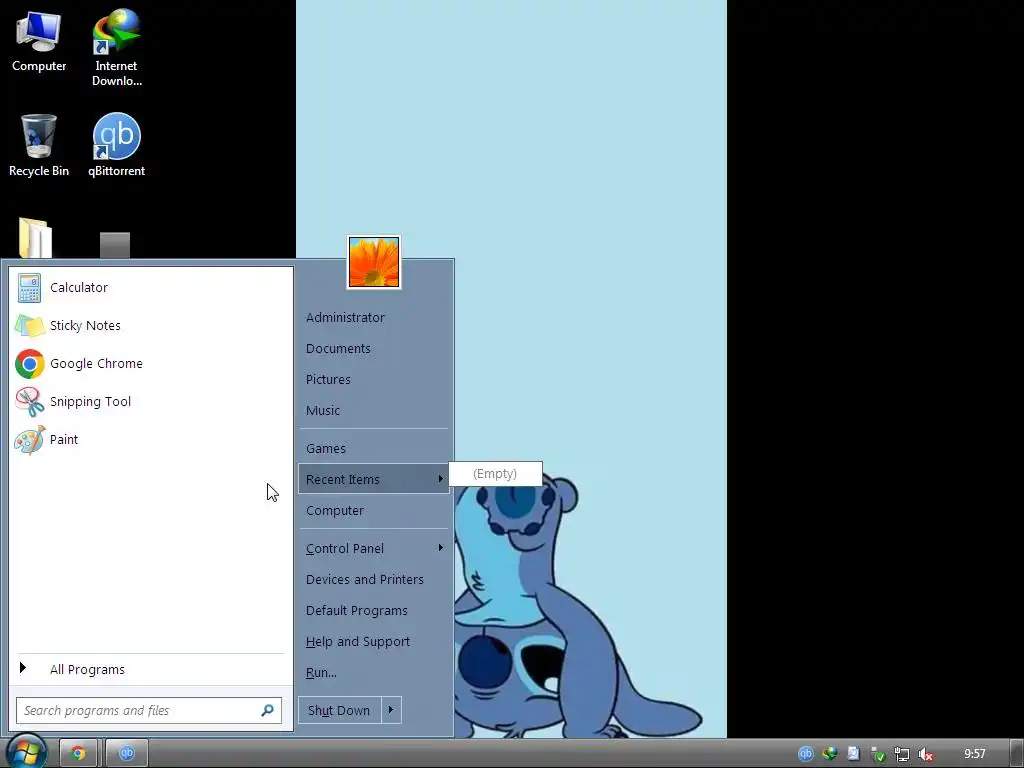The width and height of the screenshot is (1024, 768).
Task: Open the Pictures library
Action: (x=374, y=379)
